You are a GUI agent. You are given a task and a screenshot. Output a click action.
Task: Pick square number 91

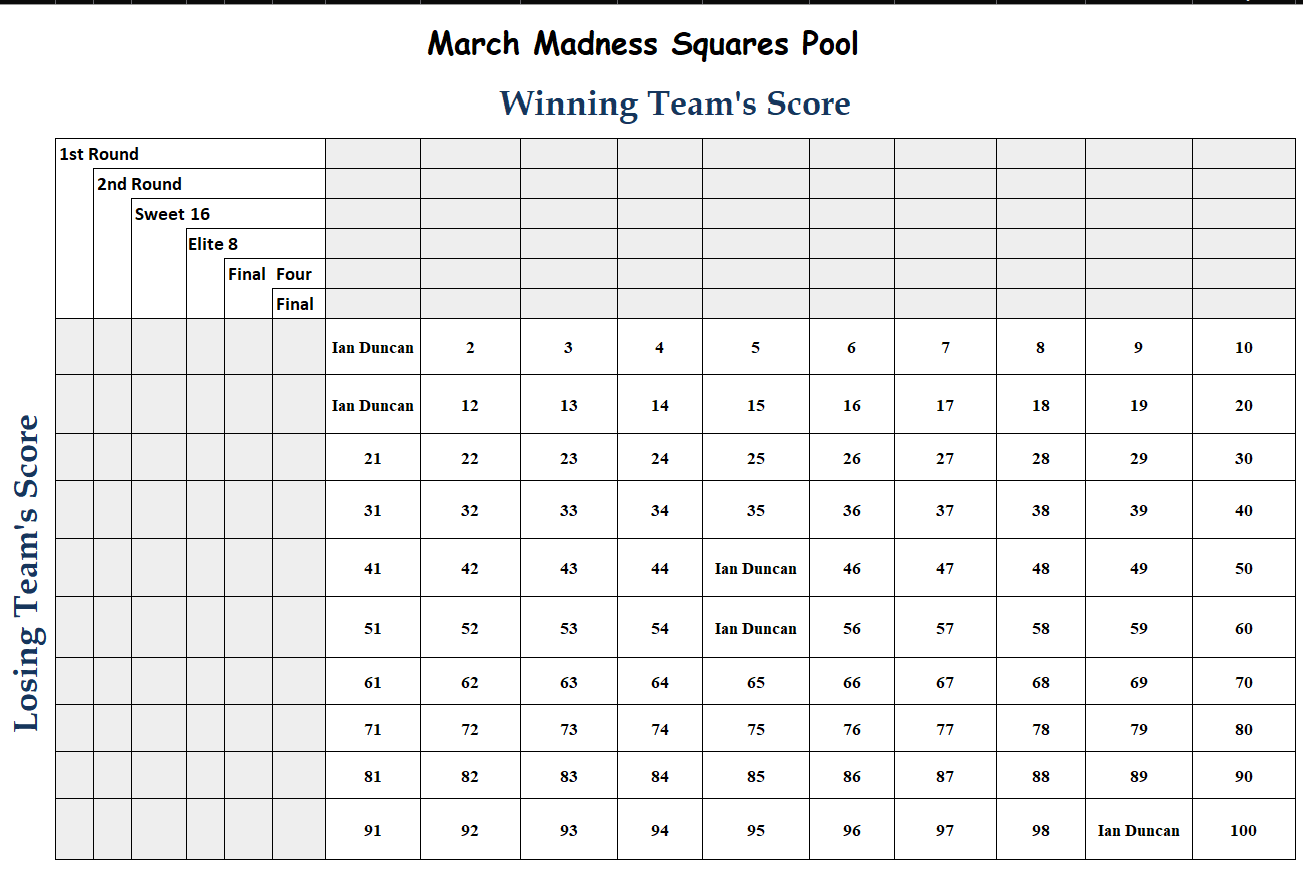(x=372, y=830)
